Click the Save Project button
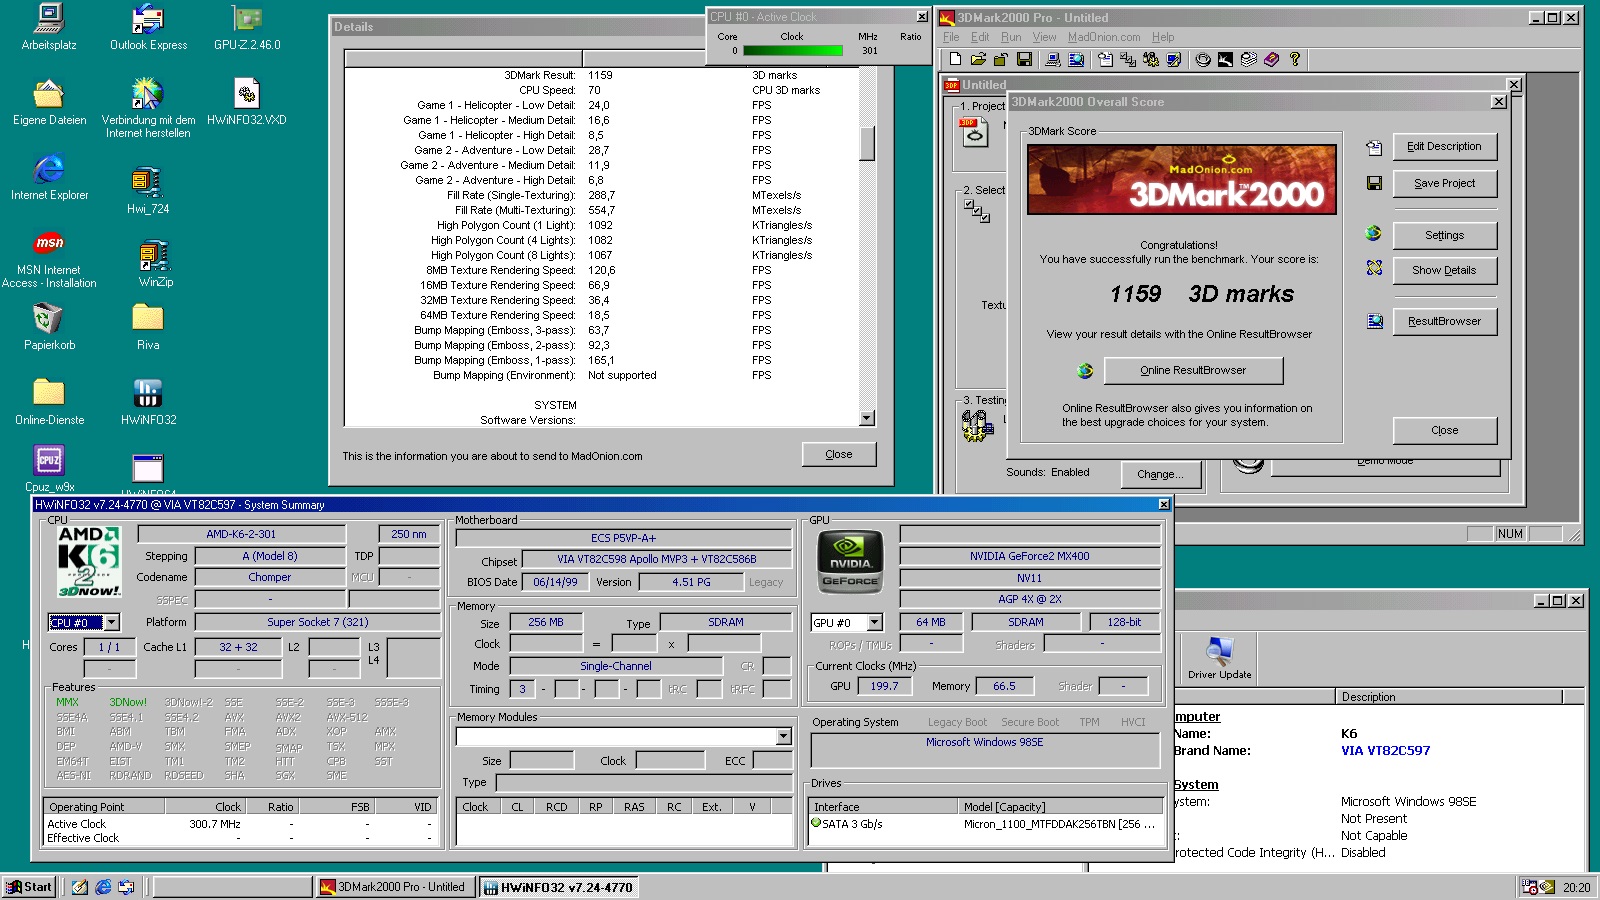This screenshot has height=900, width=1600. [x=1445, y=183]
